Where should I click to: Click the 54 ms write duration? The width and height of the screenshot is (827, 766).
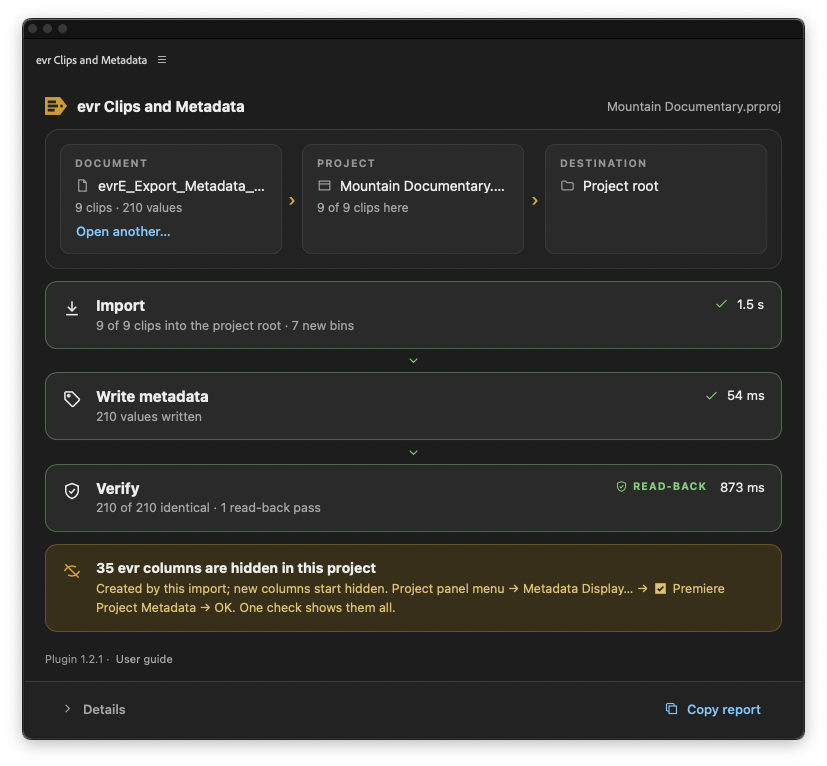745,396
